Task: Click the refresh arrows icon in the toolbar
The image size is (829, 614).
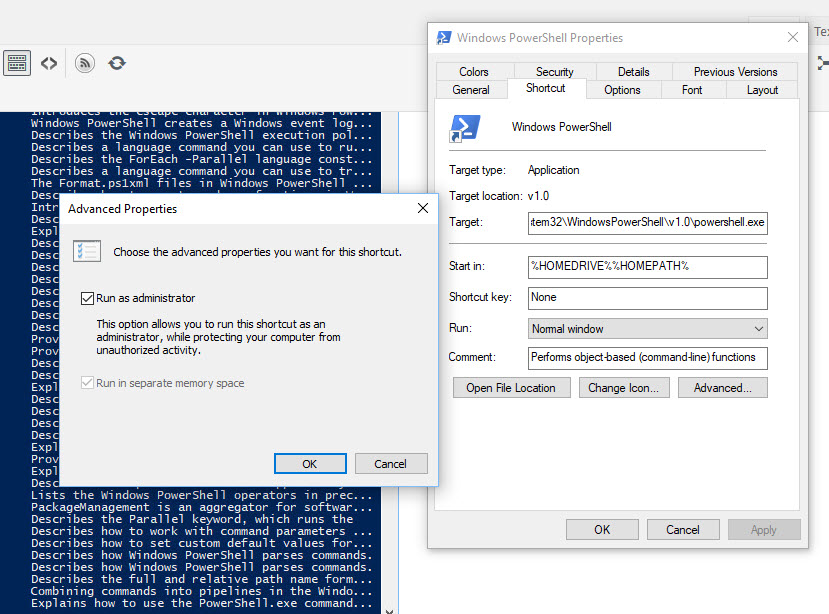Action: [x=117, y=63]
